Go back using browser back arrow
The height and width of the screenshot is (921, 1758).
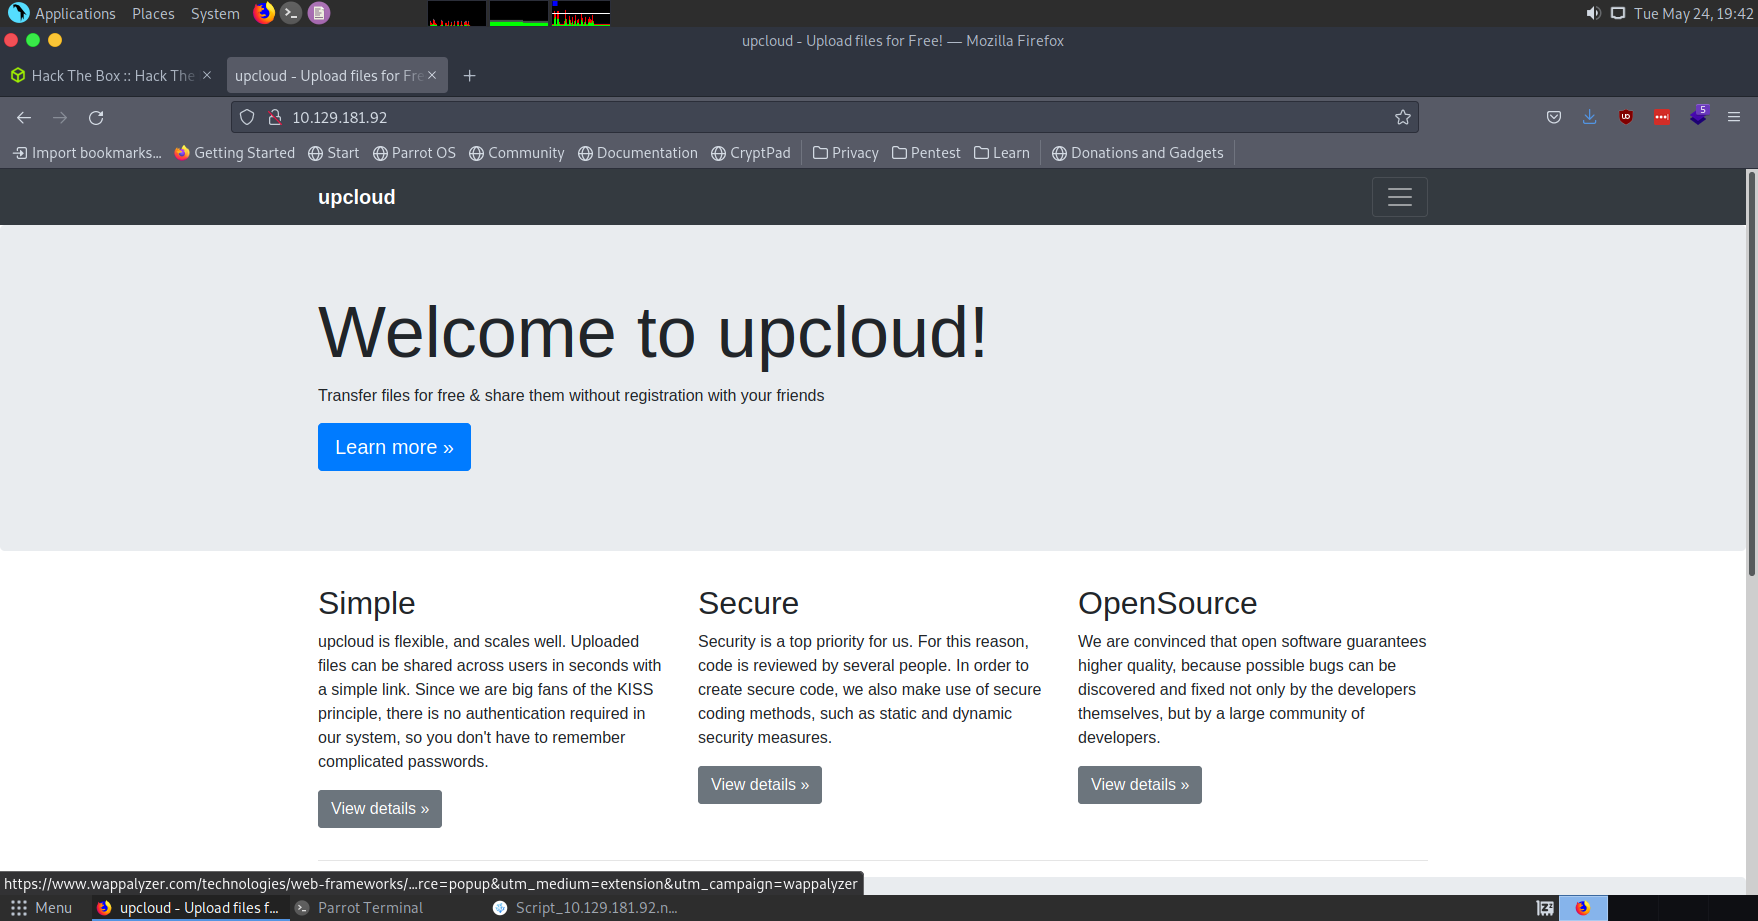(x=24, y=118)
